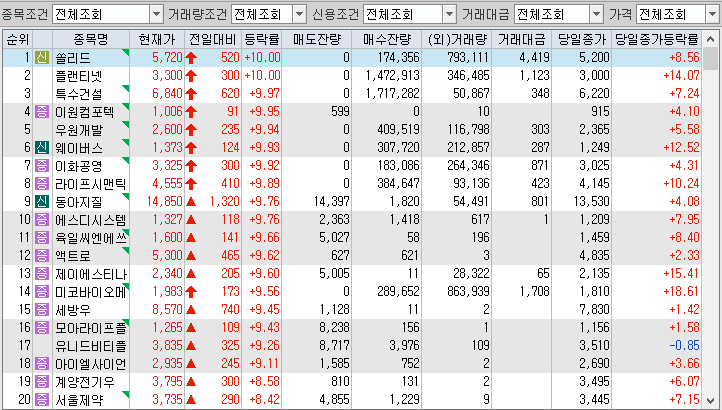722x410 pixels.
Task: Click the 증 badge on 라이프시맨틱 row
Action: click(x=42, y=183)
